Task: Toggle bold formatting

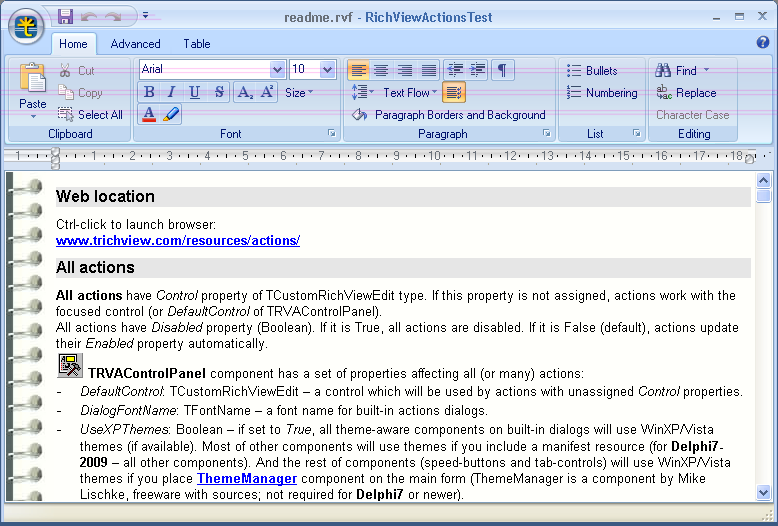Action: tap(149, 92)
